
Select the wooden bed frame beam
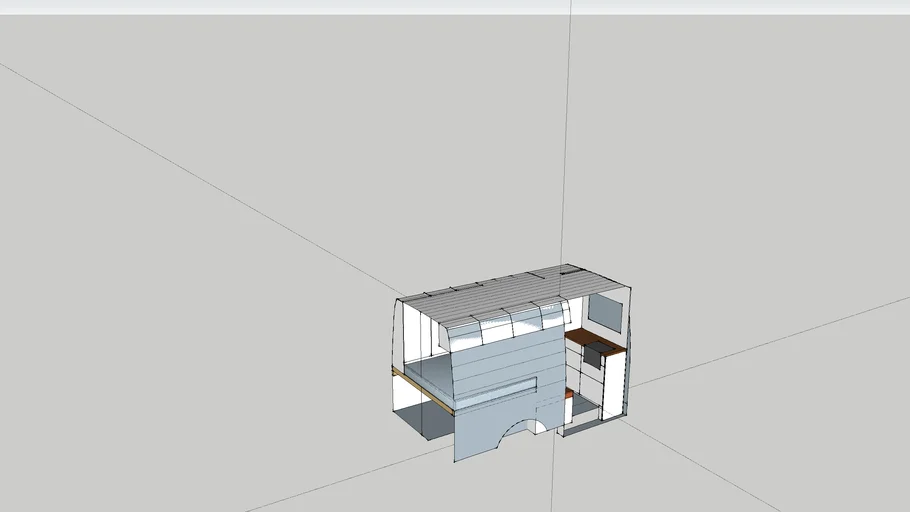point(422,391)
